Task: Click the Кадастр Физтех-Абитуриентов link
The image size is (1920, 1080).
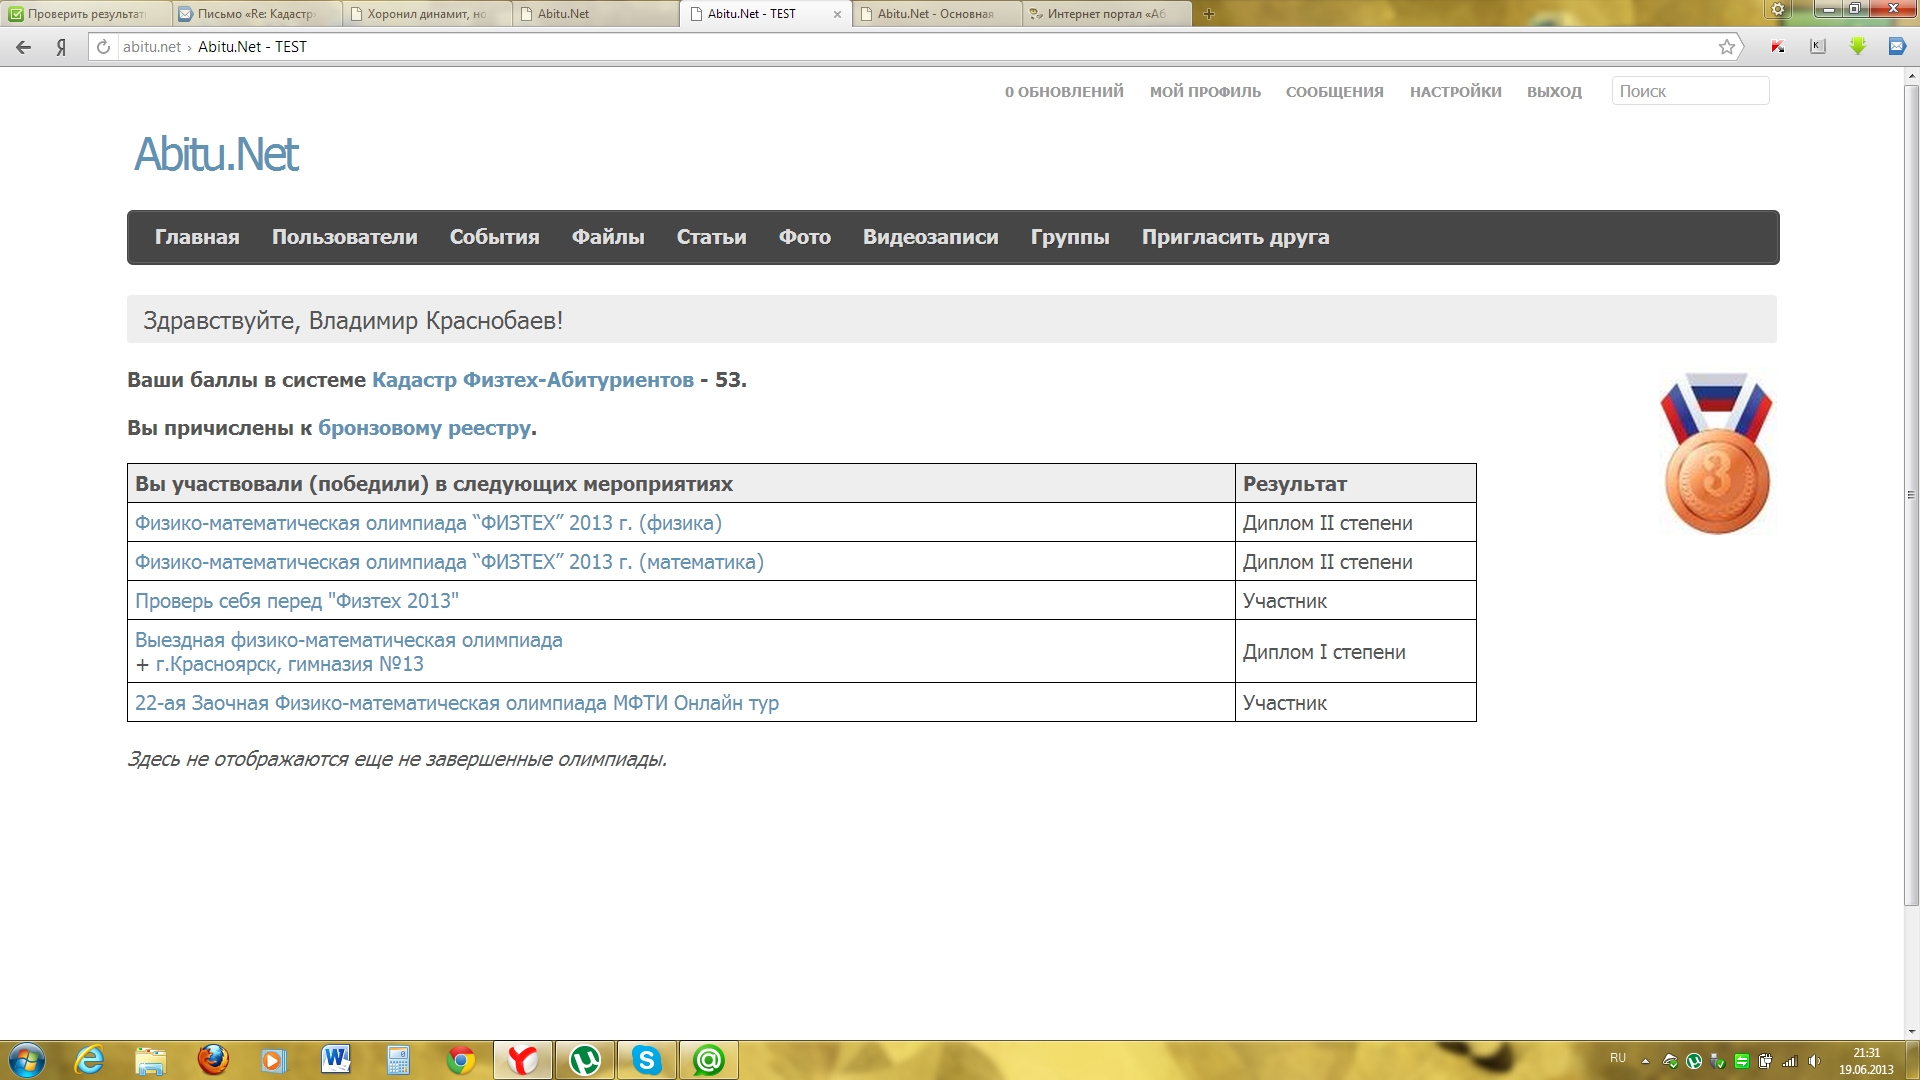Action: point(532,380)
